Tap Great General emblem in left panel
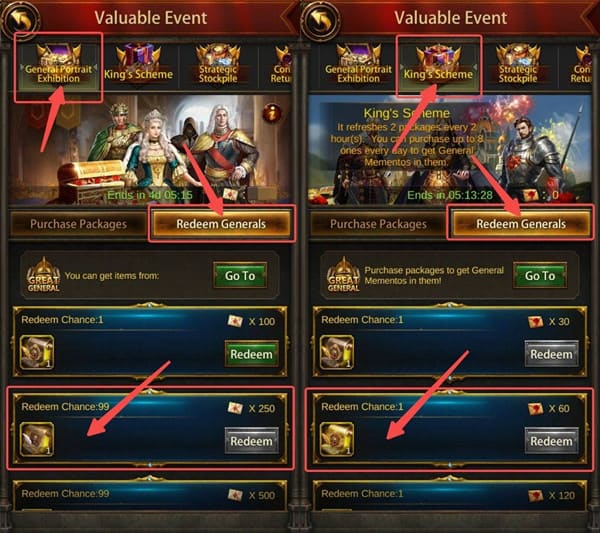This screenshot has height=533, width=600. point(43,275)
